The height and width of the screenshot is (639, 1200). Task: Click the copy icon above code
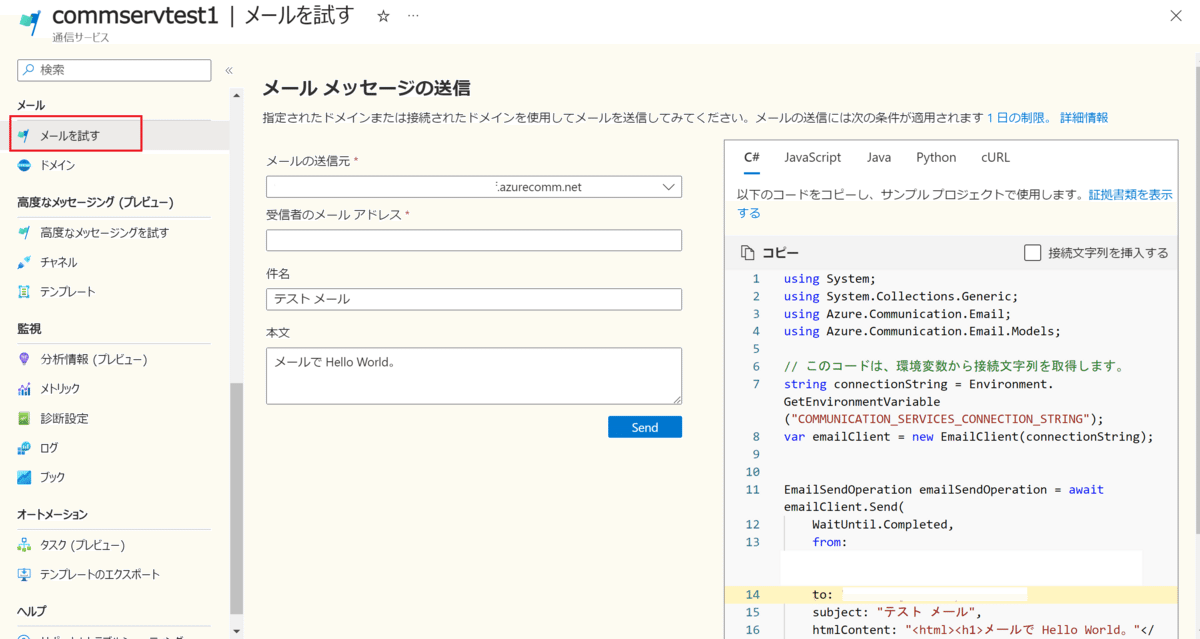[747, 253]
